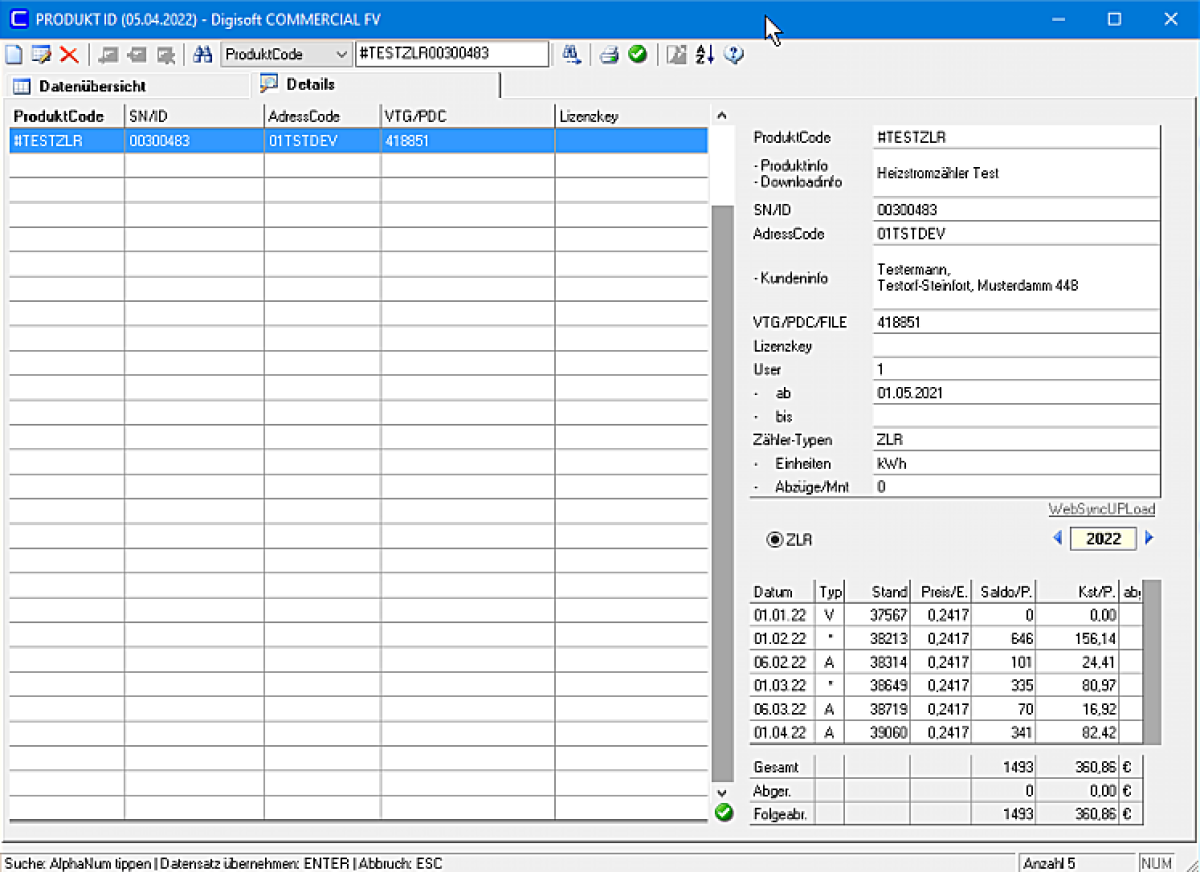The height and width of the screenshot is (872, 1200).
Task: Click the edit record icon
Action: [41, 55]
